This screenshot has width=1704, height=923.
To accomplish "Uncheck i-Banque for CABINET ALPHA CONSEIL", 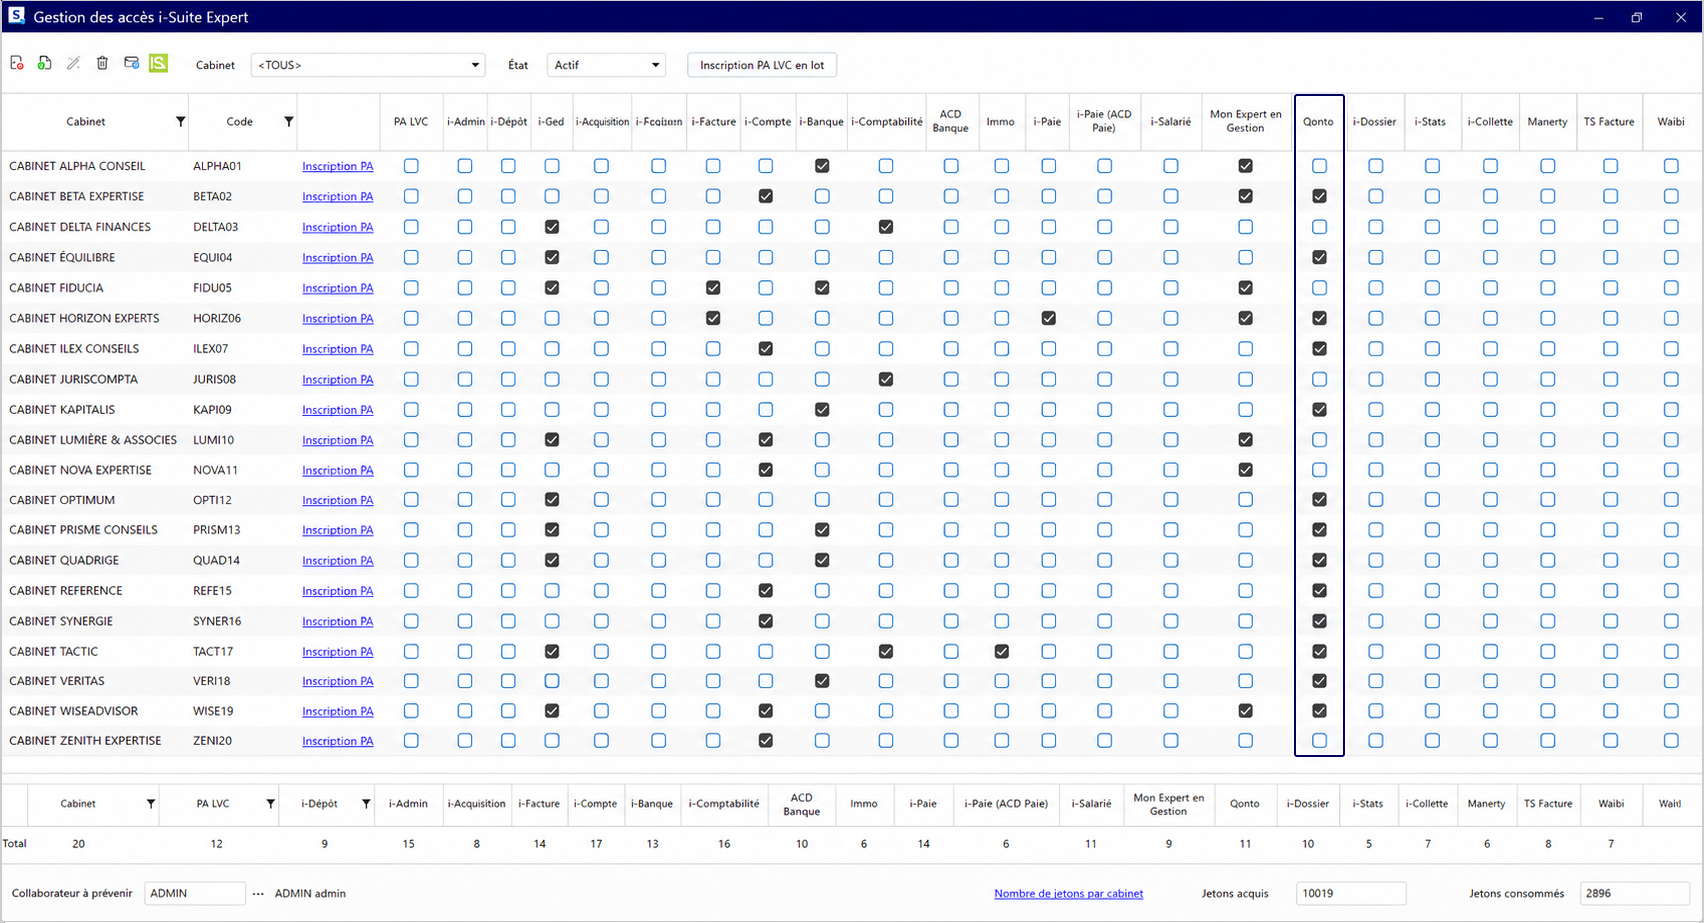I will click(x=822, y=166).
